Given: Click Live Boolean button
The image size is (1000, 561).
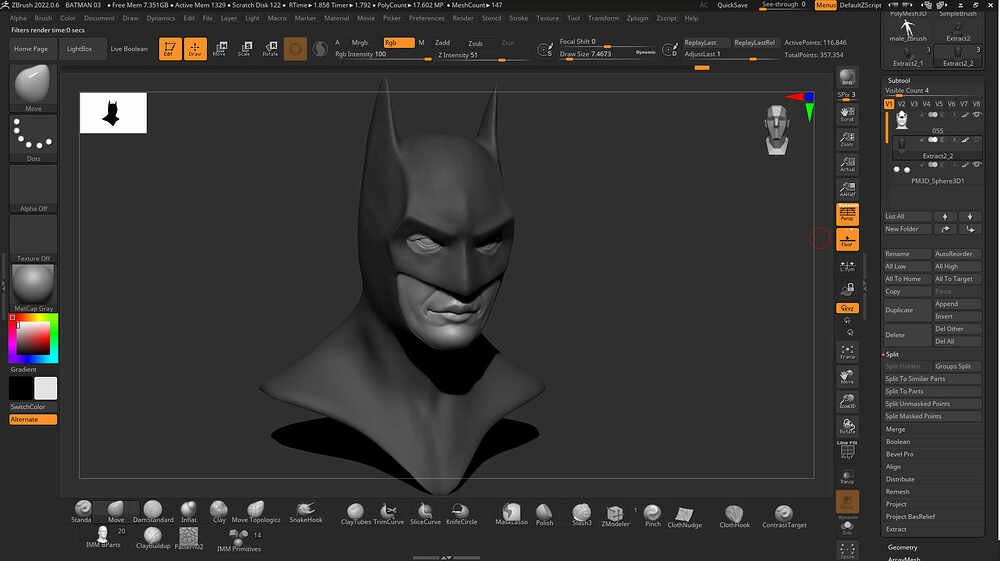Looking at the screenshot, I should pyautogui.click(x=129, y=48).
